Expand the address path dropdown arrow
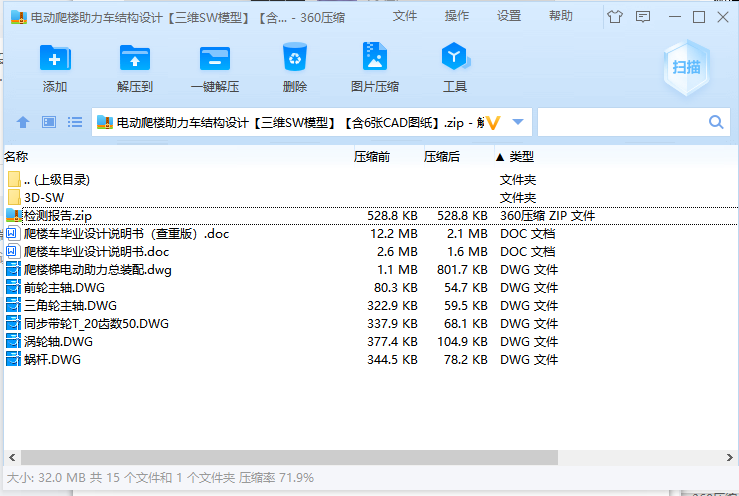The image size is (739, 496). pyautogui.click(x=518, y=122)
